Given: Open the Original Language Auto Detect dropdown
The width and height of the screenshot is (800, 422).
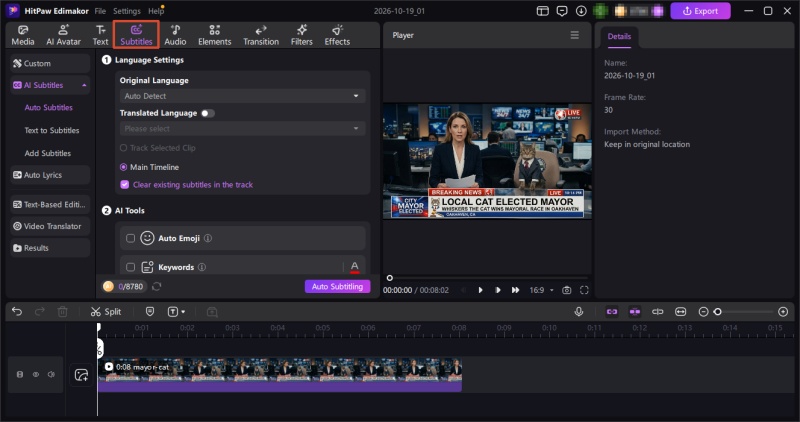Looking at the screenshot, I should pos(242,96).
